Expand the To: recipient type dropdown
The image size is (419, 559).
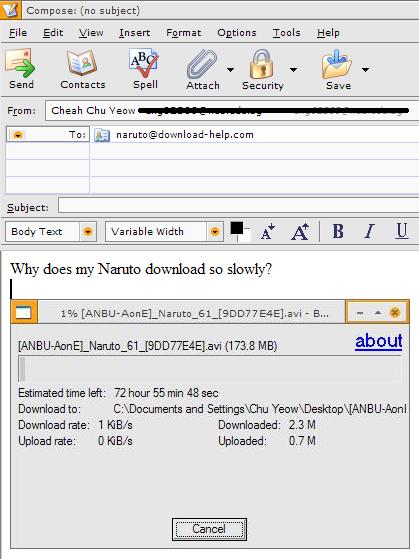click(x=18, y=135)
